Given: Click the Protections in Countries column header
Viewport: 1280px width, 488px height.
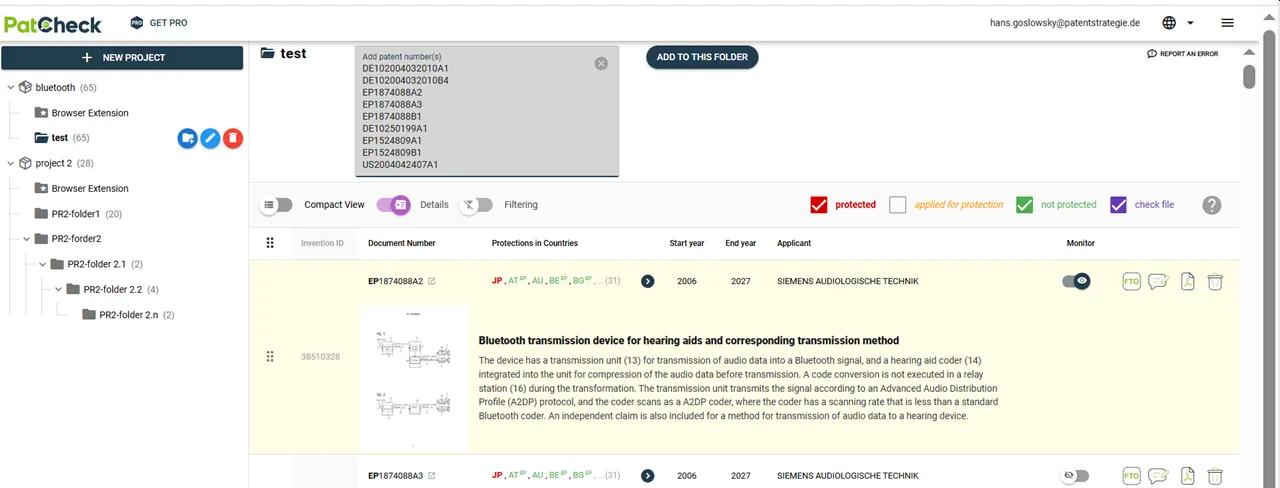Looking at the screenshot, I should [x=535, y=243].
